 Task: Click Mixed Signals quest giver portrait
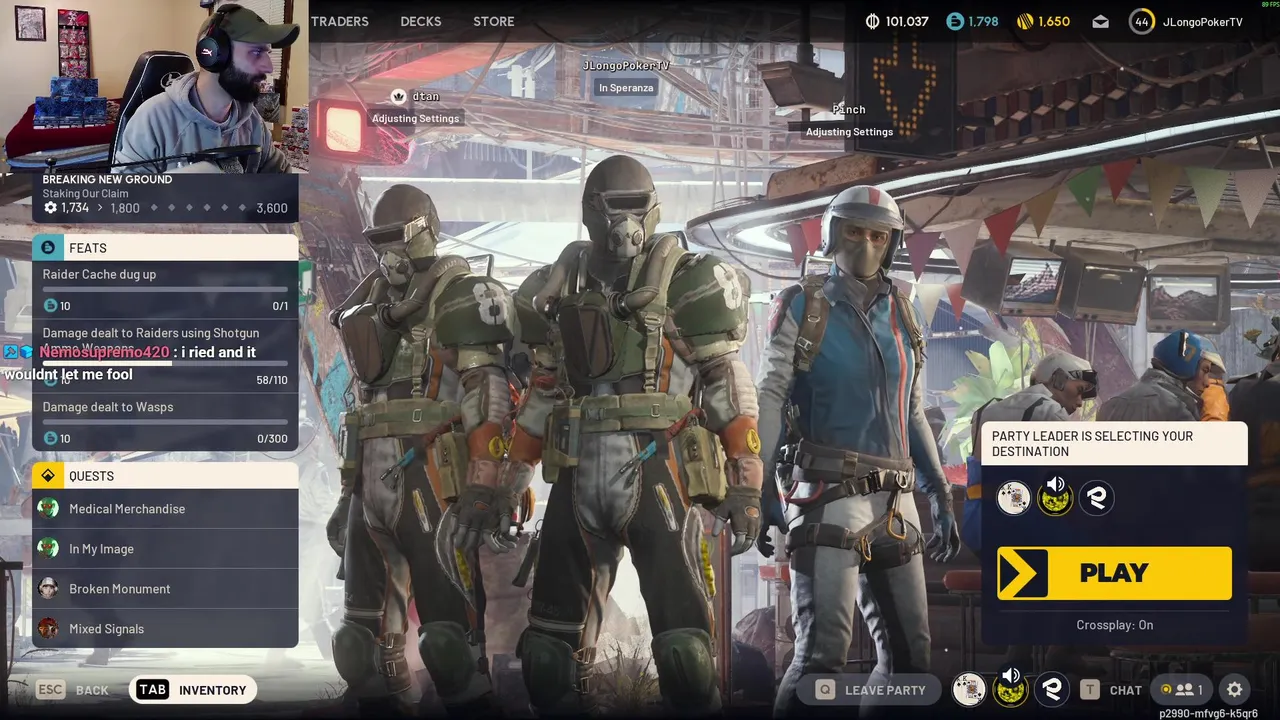(48, 629)
